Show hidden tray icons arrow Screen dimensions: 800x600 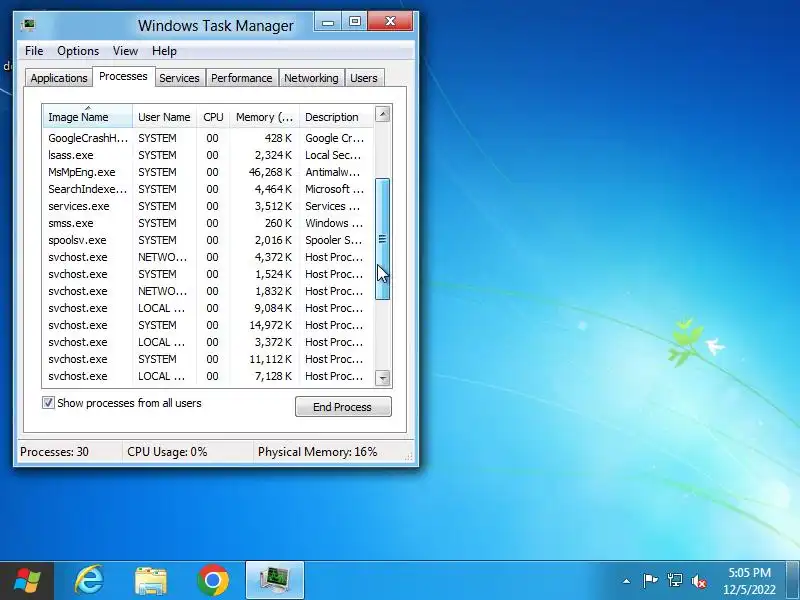point(627,581)
